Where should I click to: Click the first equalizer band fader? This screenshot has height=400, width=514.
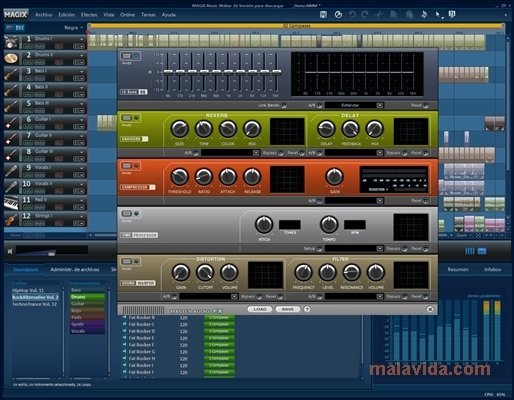pyautogui.click(x=168, y=72)
